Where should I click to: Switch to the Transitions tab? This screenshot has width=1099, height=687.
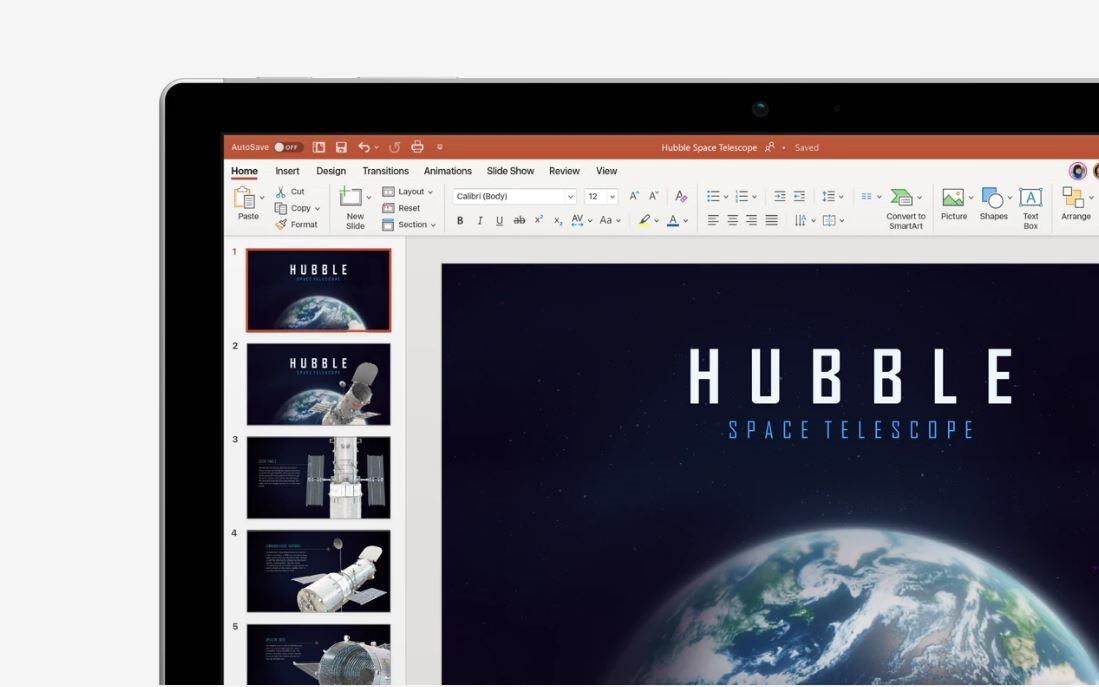385,171
